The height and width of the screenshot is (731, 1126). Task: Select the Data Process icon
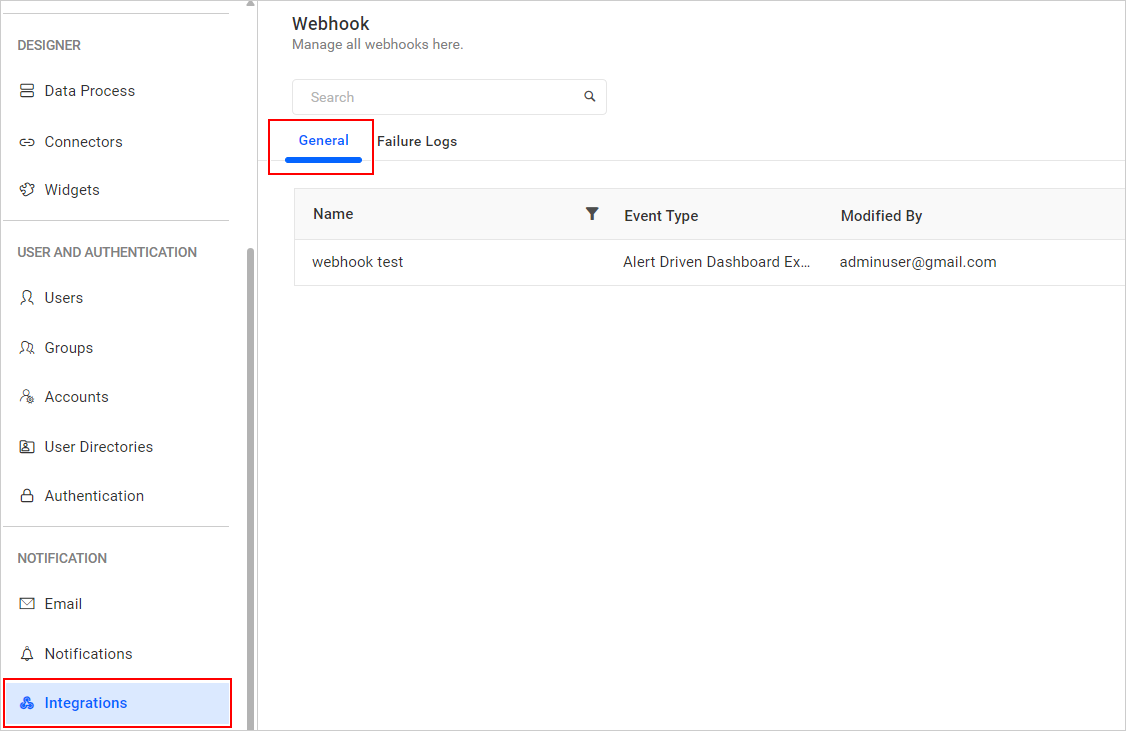pyautogui.click(x=26, y=90)
